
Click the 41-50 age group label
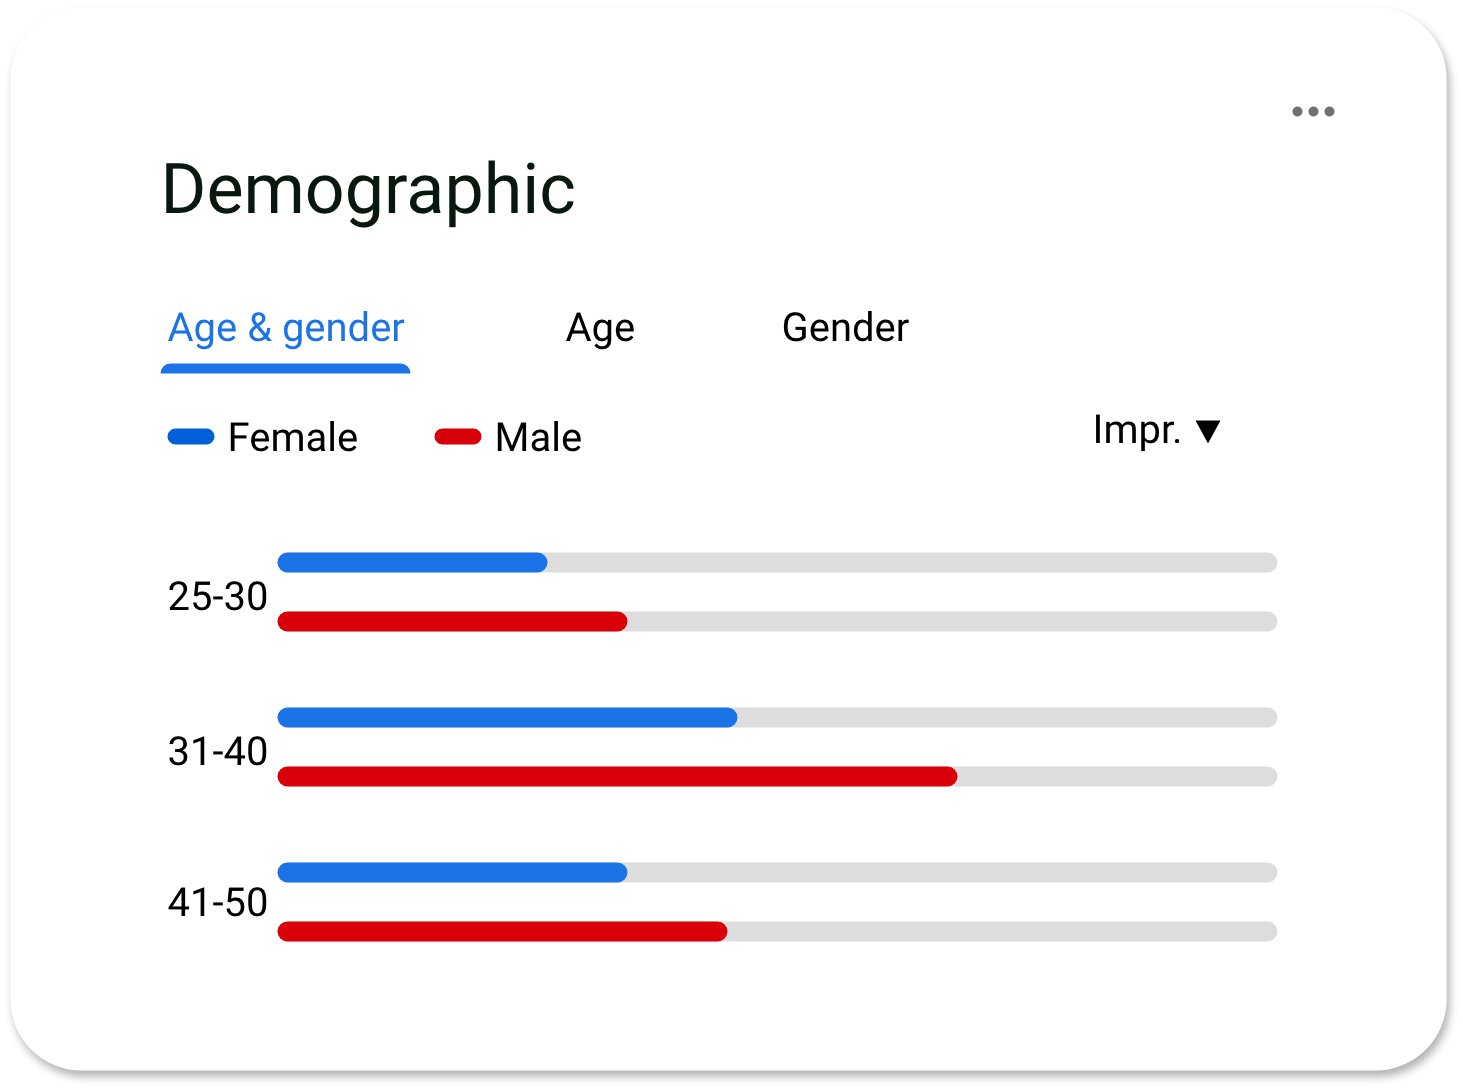coord(218,903)
